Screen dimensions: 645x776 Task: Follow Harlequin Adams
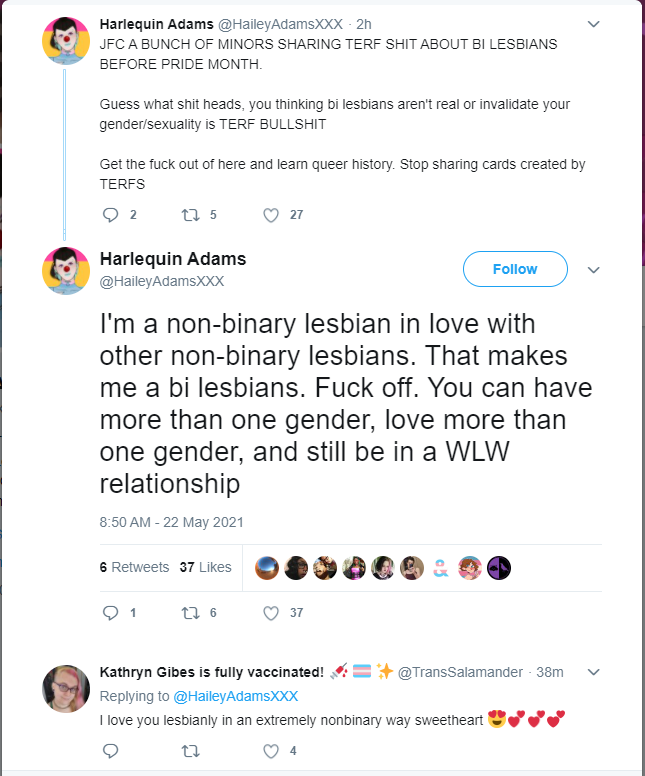[515, 269]
